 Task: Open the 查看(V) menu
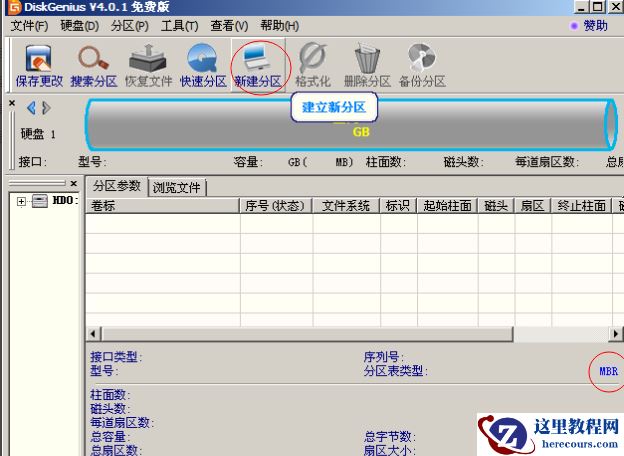coord(229,26)
